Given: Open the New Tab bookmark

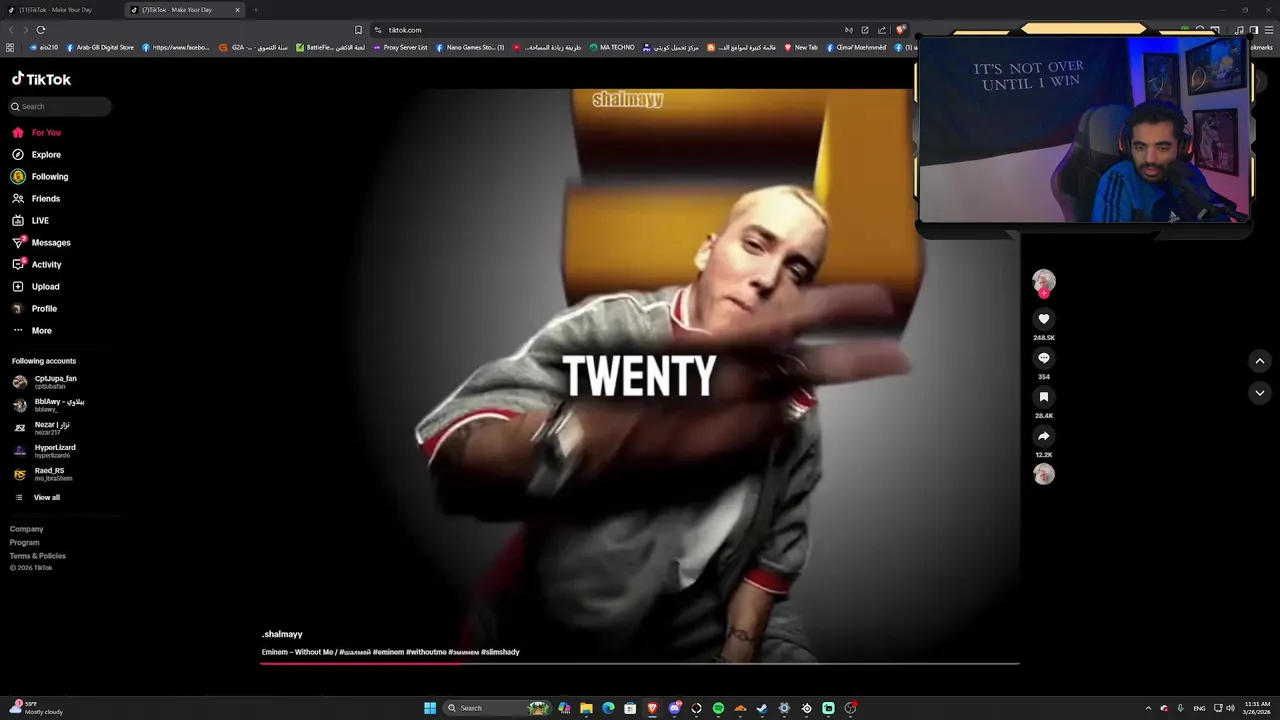Looking at the screenshot, I should pyautogui.click(x=801, y=47).
